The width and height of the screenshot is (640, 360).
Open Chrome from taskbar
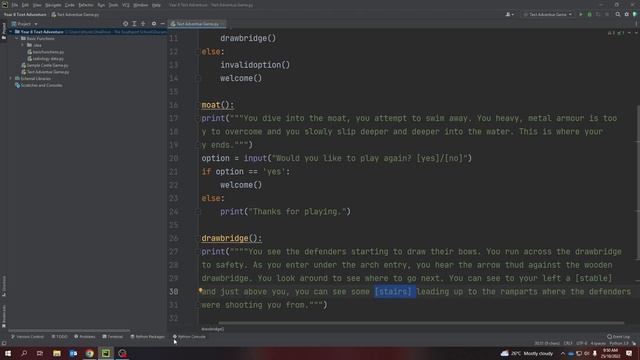(89, 353)
